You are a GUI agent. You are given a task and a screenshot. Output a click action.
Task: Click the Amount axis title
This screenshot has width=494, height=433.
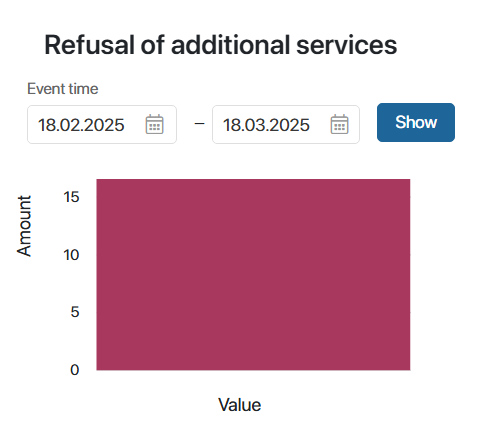pos(24,226)
